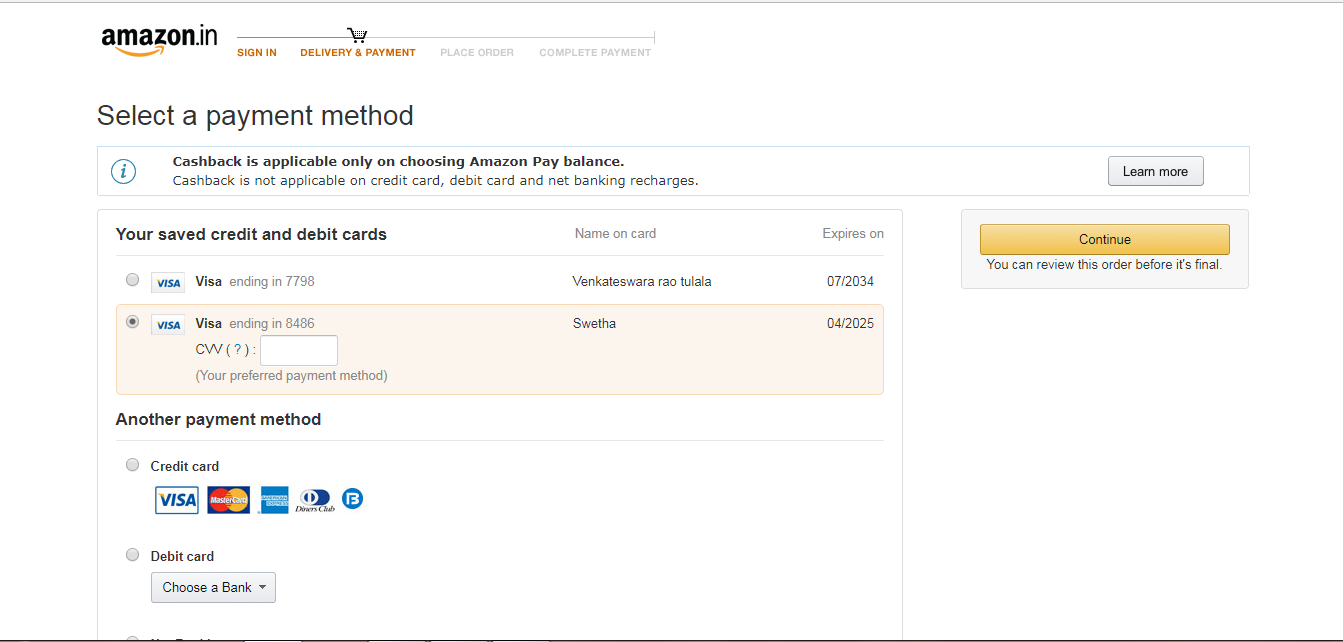Click the round blue B card logo
The image size is (1343, 642).
[x=352, y=498]
